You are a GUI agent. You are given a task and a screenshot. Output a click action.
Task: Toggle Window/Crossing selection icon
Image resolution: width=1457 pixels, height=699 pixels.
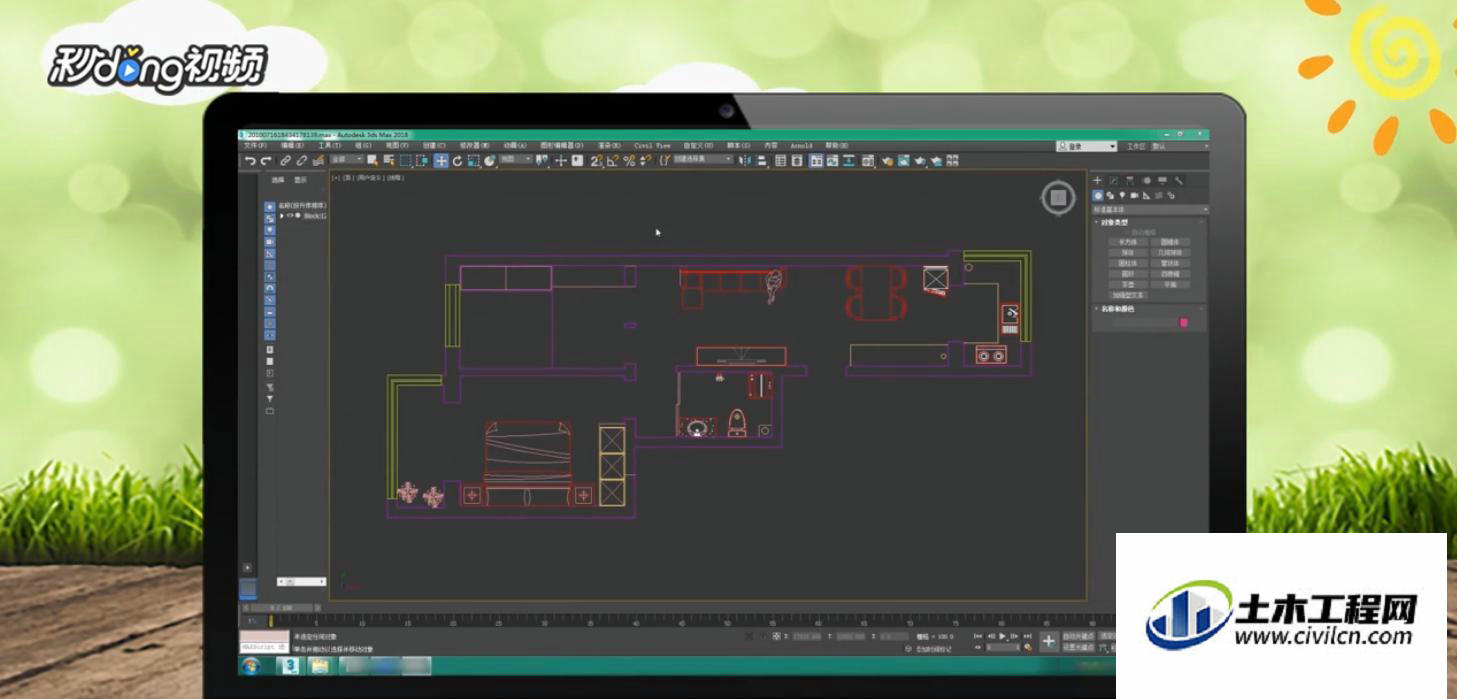tap(422, 161)
